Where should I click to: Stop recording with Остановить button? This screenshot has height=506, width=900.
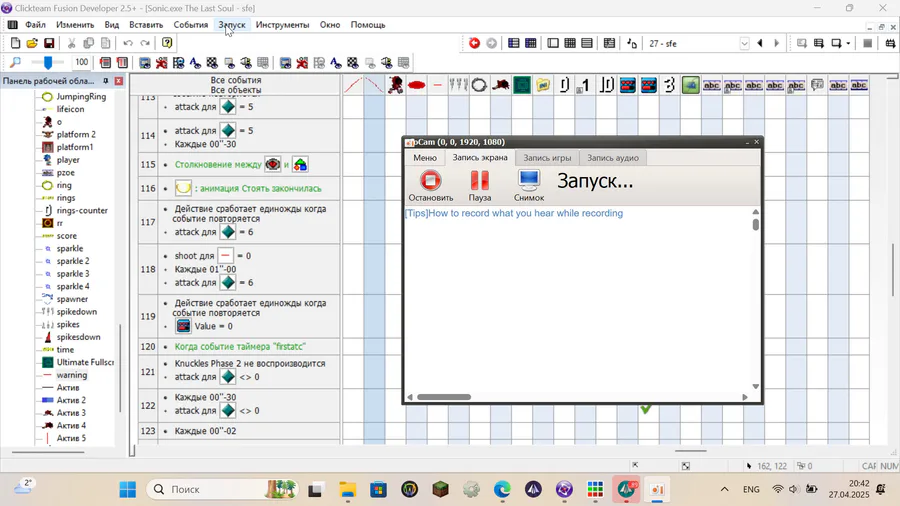click(x=430, y=186)
